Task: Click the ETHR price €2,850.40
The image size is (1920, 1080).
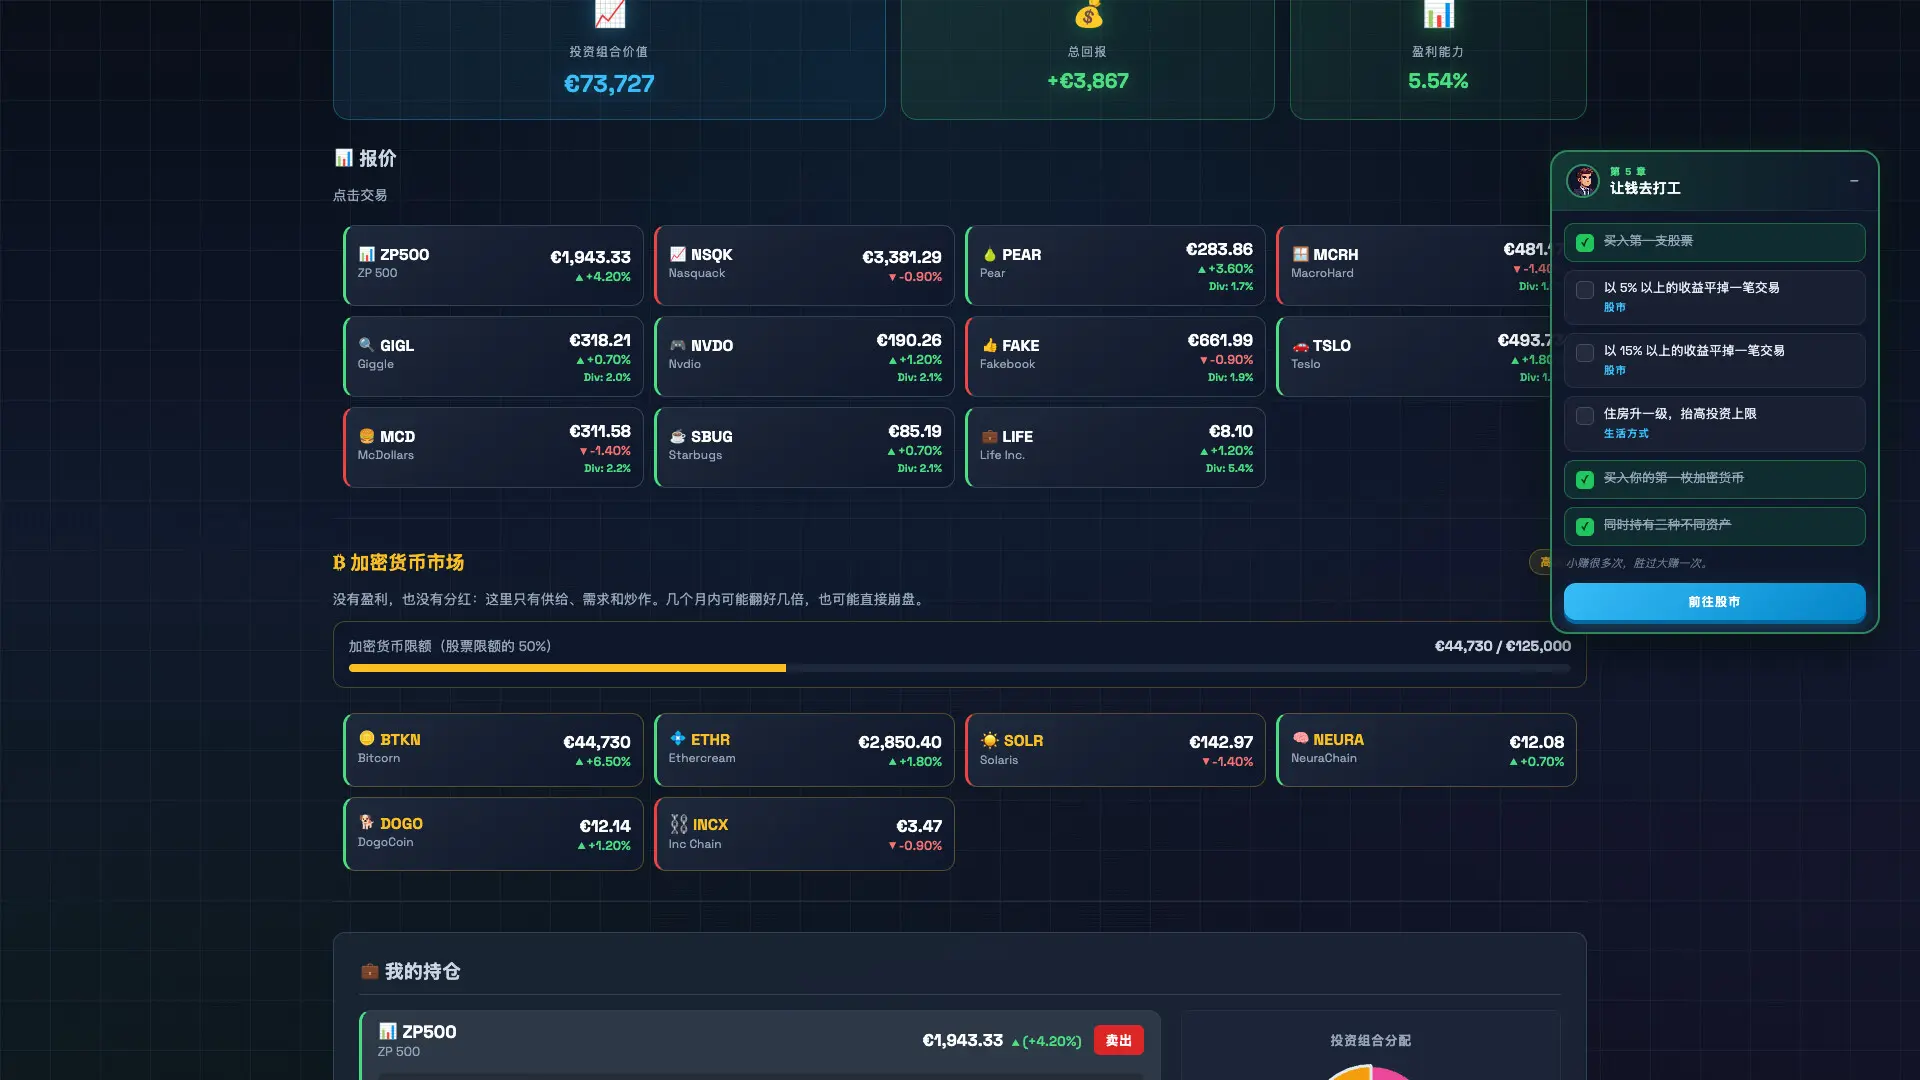Action: click(x=899, y=742)
